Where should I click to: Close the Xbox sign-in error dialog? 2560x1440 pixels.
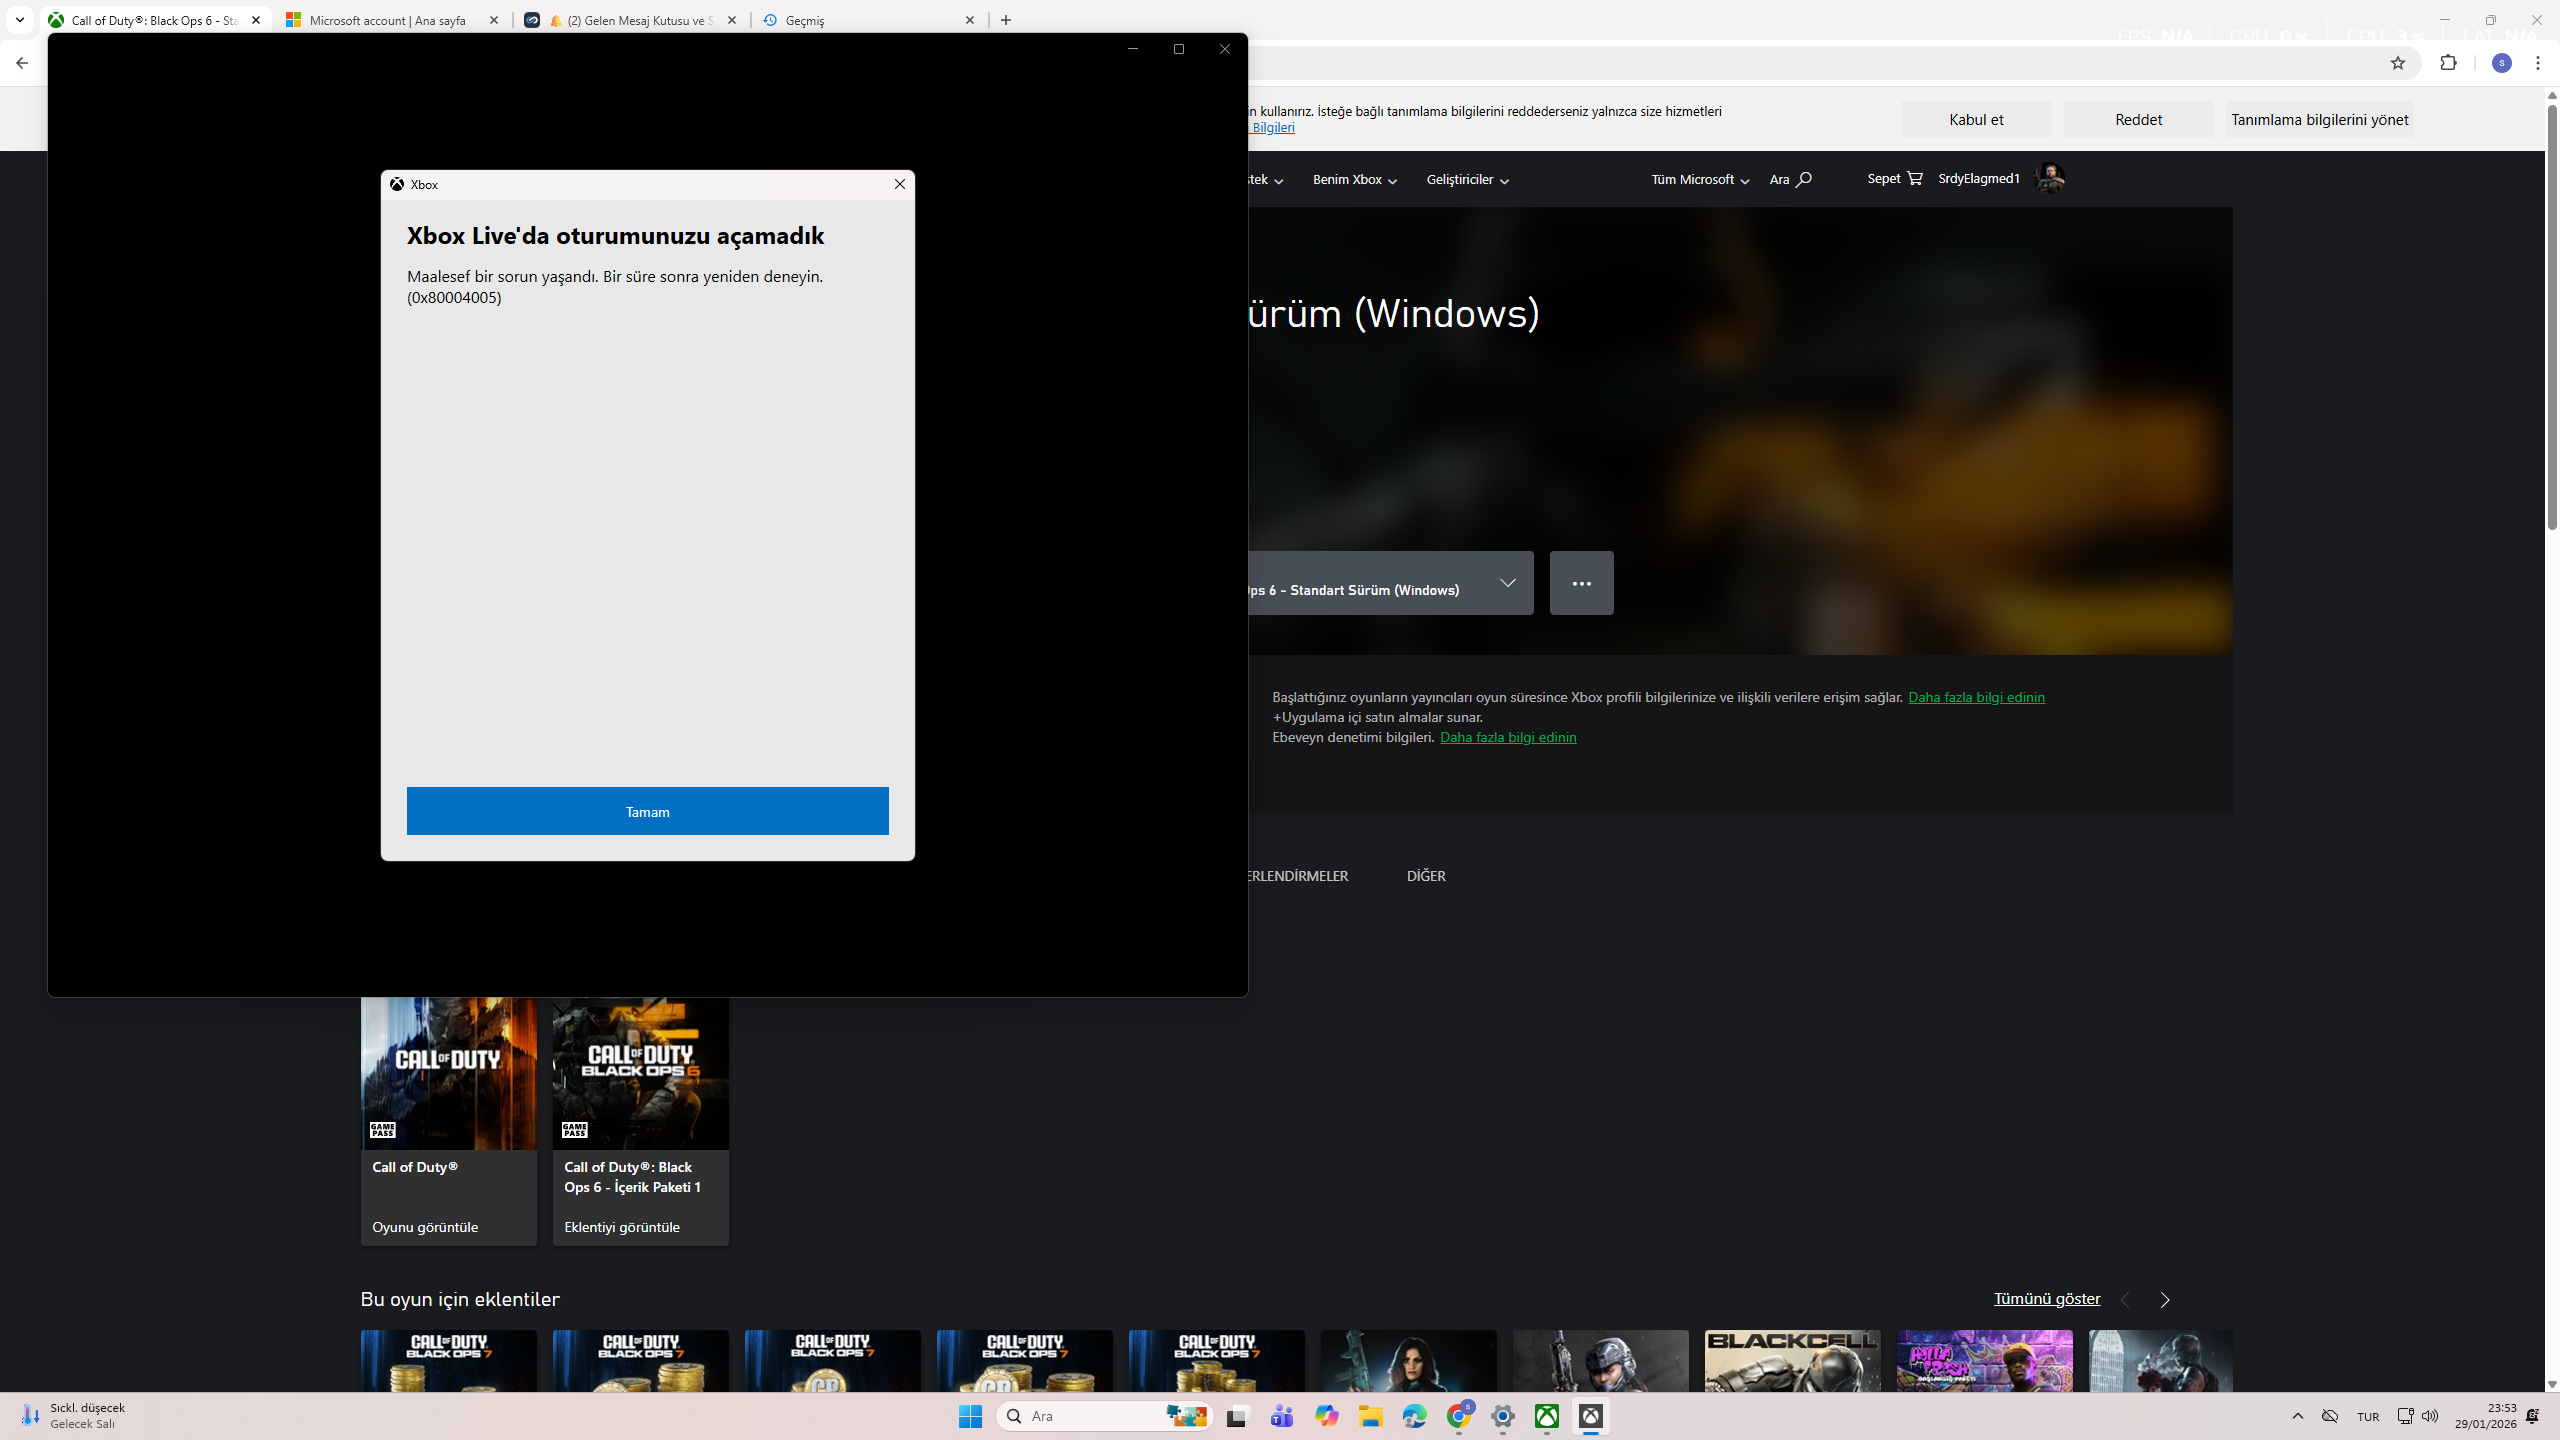(899, 184)
